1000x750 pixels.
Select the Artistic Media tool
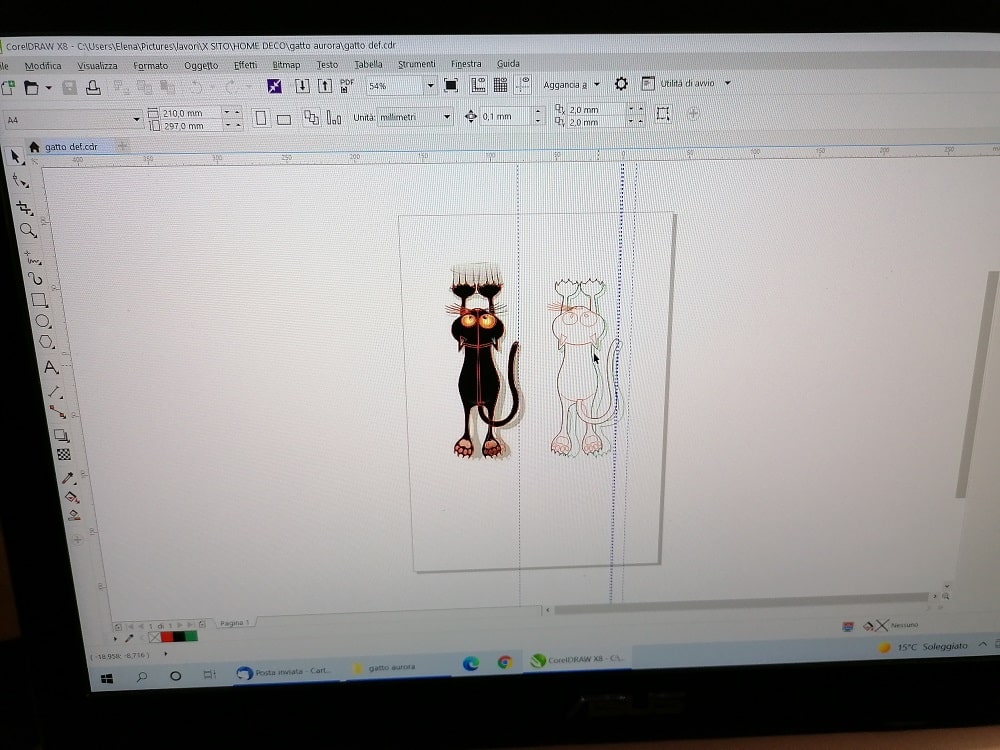[x=35, y=279]
